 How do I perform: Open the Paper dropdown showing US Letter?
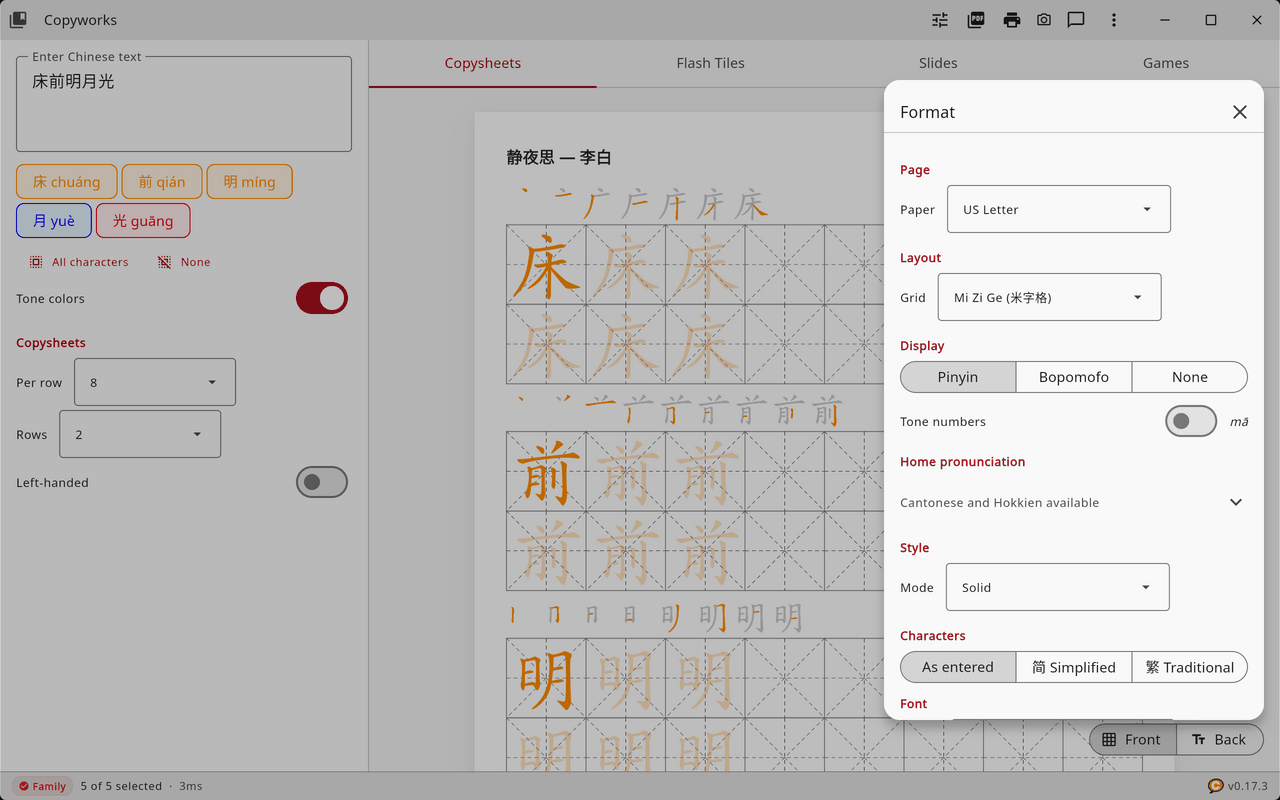(x=1059, y=209)
